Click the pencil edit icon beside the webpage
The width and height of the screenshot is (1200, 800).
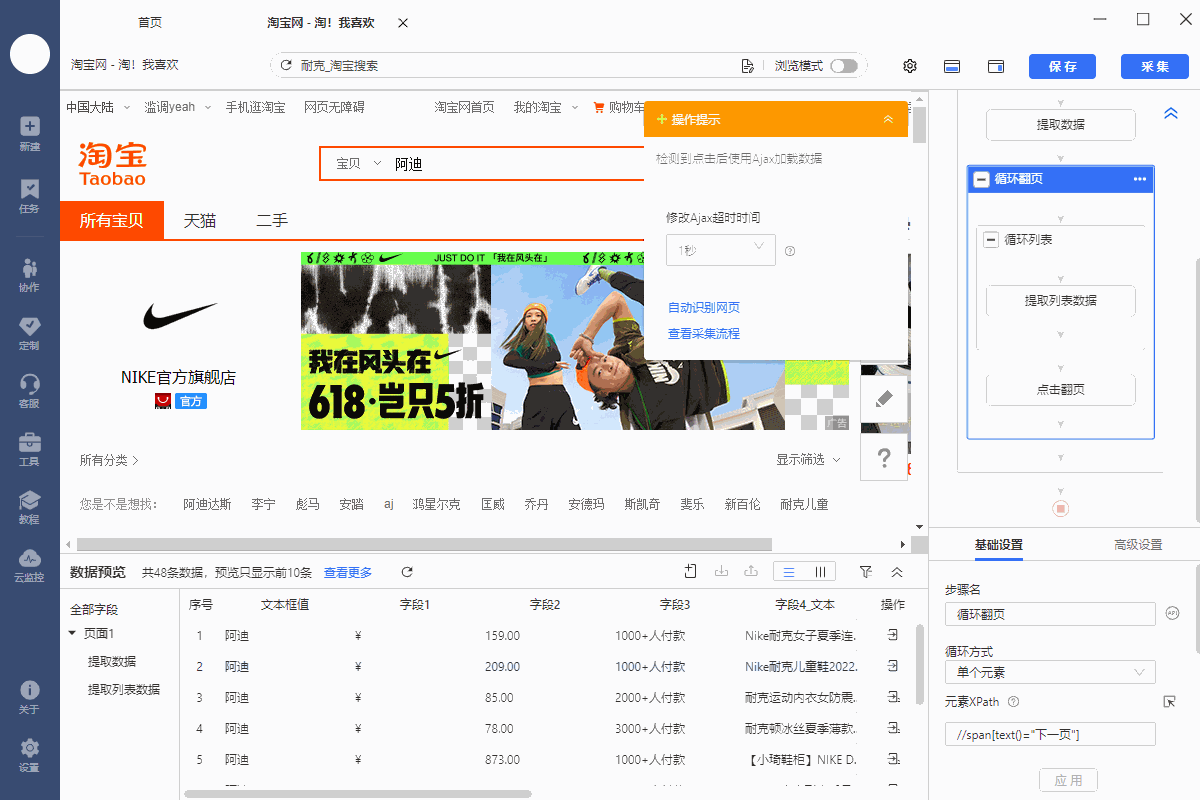click(883, 399)
